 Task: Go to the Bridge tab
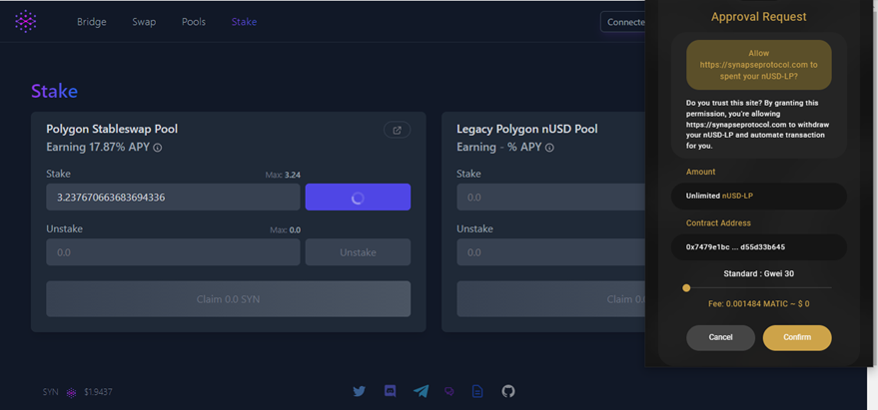[91, 22]
